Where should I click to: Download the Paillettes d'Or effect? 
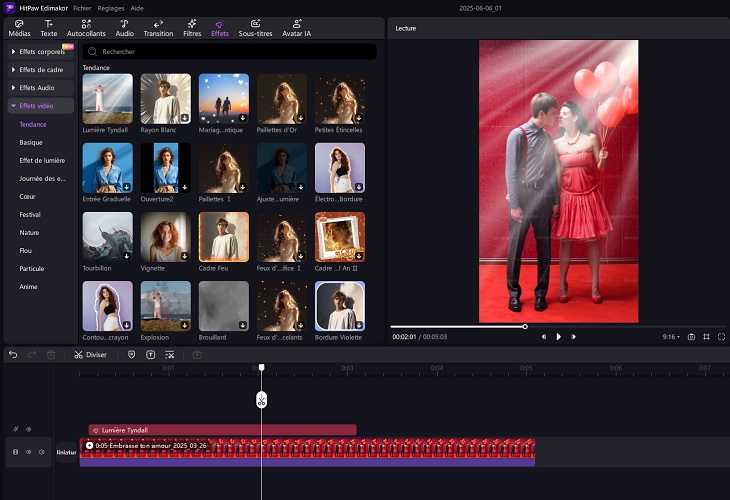coord(301,118)
